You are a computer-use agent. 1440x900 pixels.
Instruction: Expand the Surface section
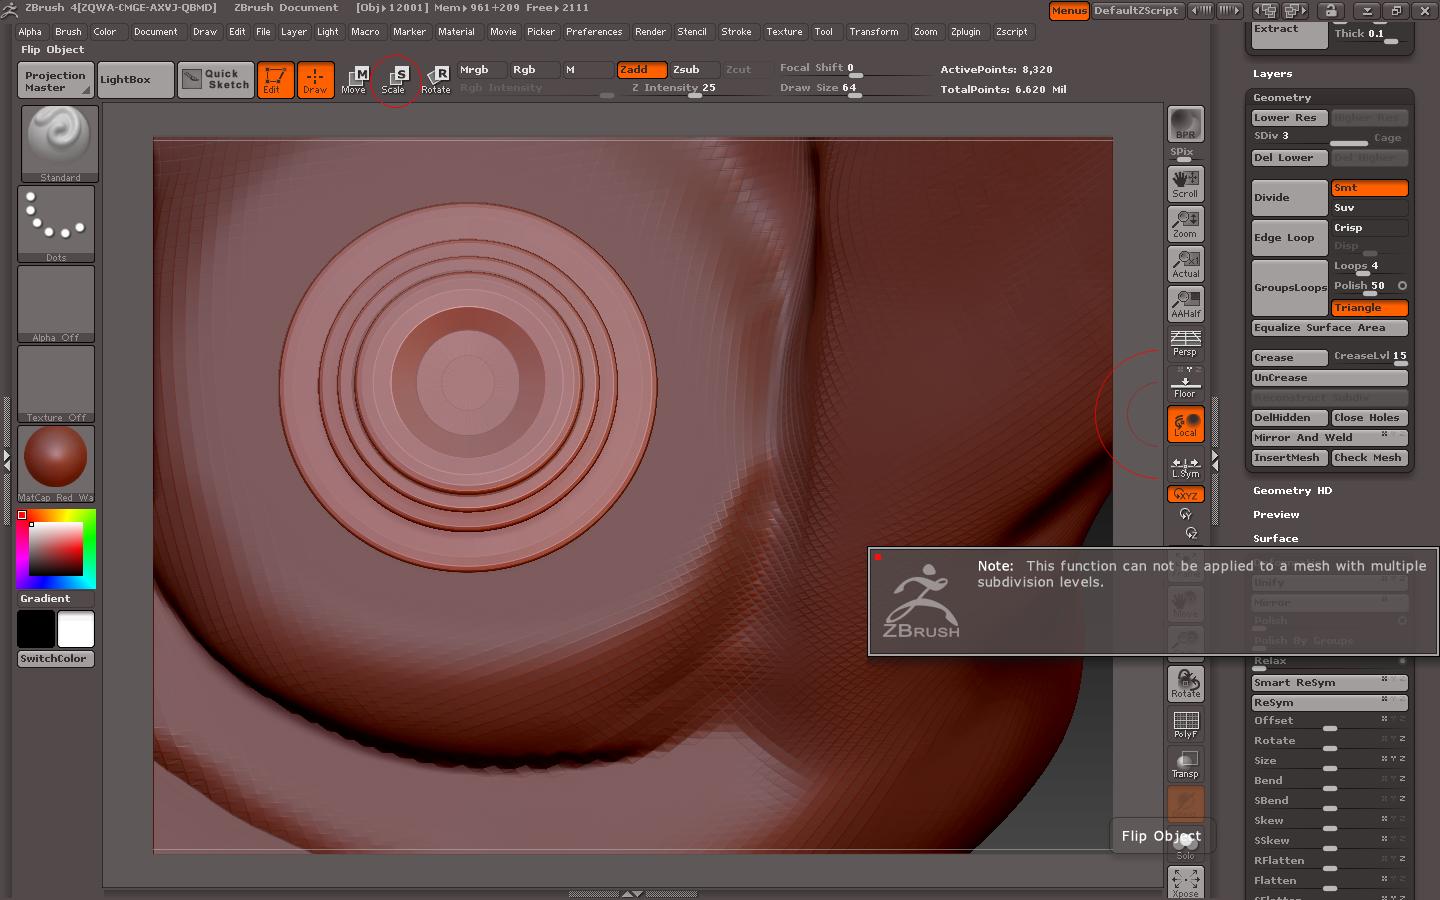click(1276, 539)
